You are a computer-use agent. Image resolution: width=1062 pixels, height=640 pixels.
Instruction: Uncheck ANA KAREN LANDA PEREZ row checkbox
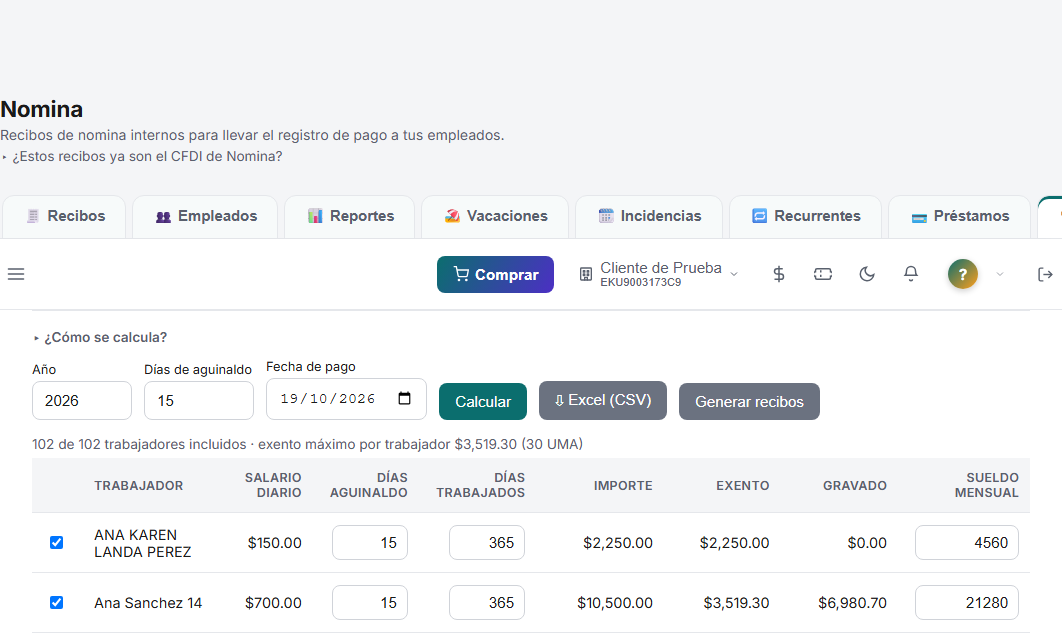pyautogui.click(x=56, y=542)
